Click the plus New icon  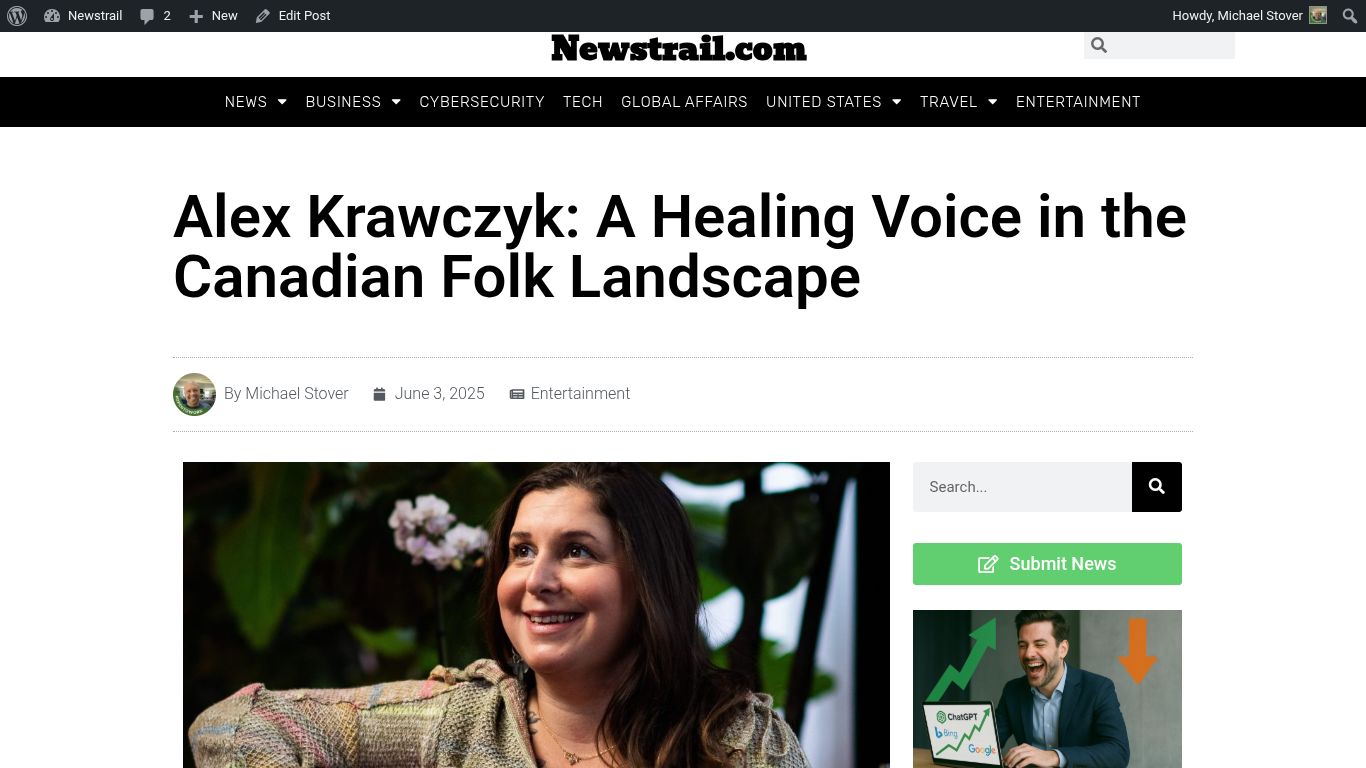196,16
